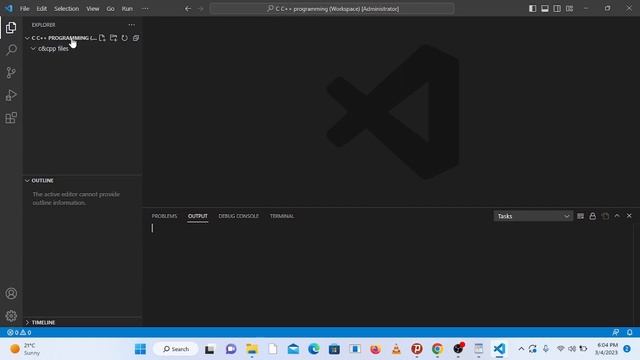The width and height of the screenshot is (640, 360).
Task: Click the VS Code logo in title bar
Action: point(9,9)
